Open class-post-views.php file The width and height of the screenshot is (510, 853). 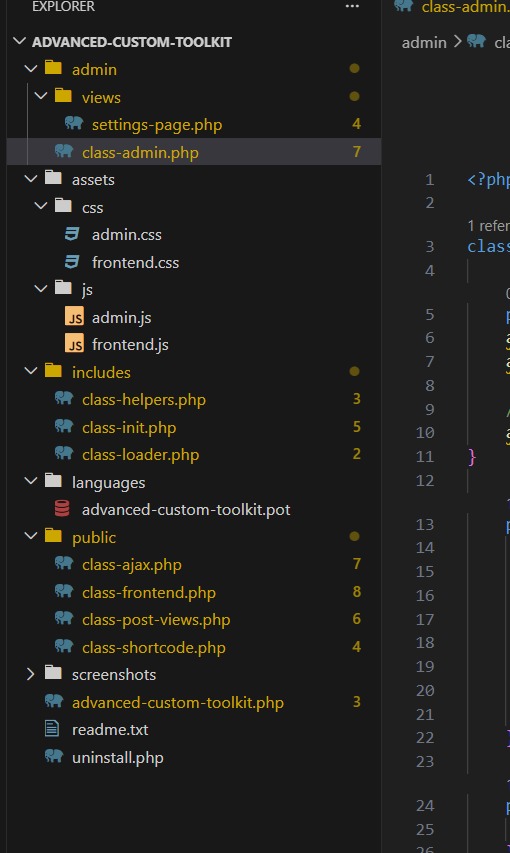pos(156,620)
